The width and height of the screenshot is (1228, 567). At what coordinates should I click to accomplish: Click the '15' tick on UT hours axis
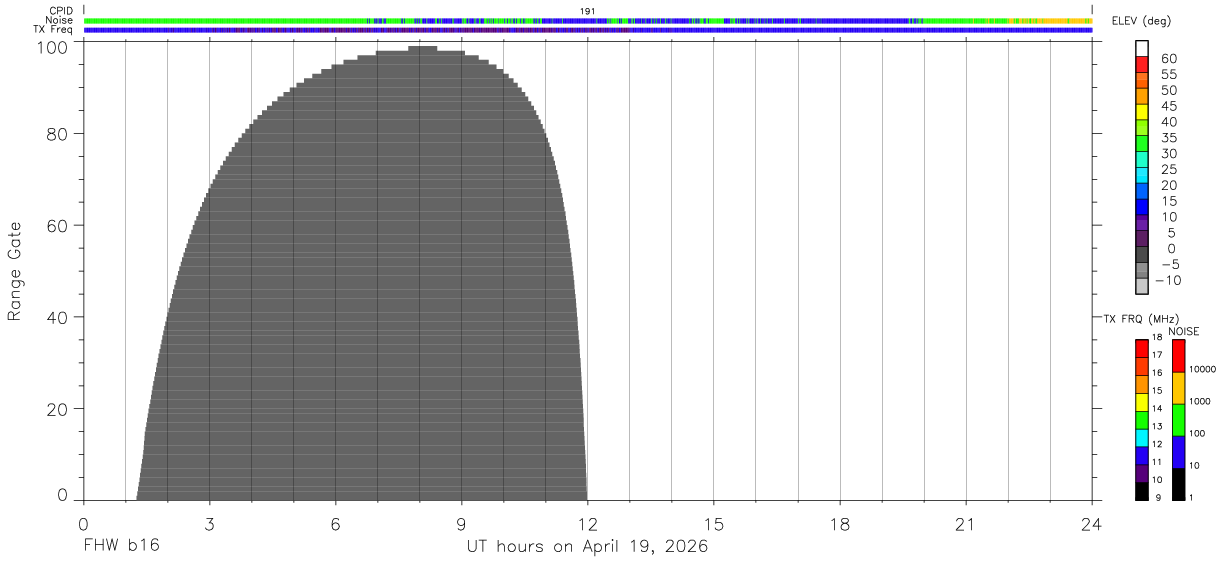[713, 523]
